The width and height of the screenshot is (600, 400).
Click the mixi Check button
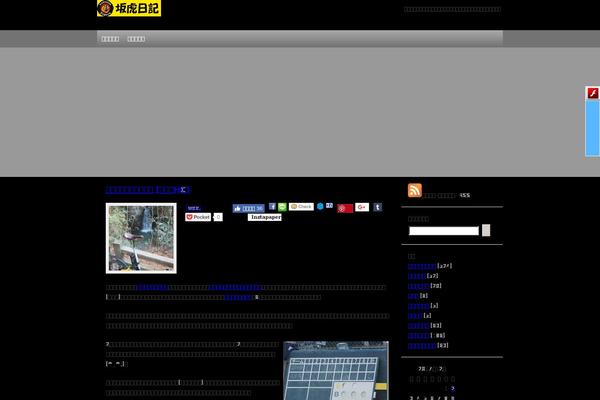click(x=301, y=207)
